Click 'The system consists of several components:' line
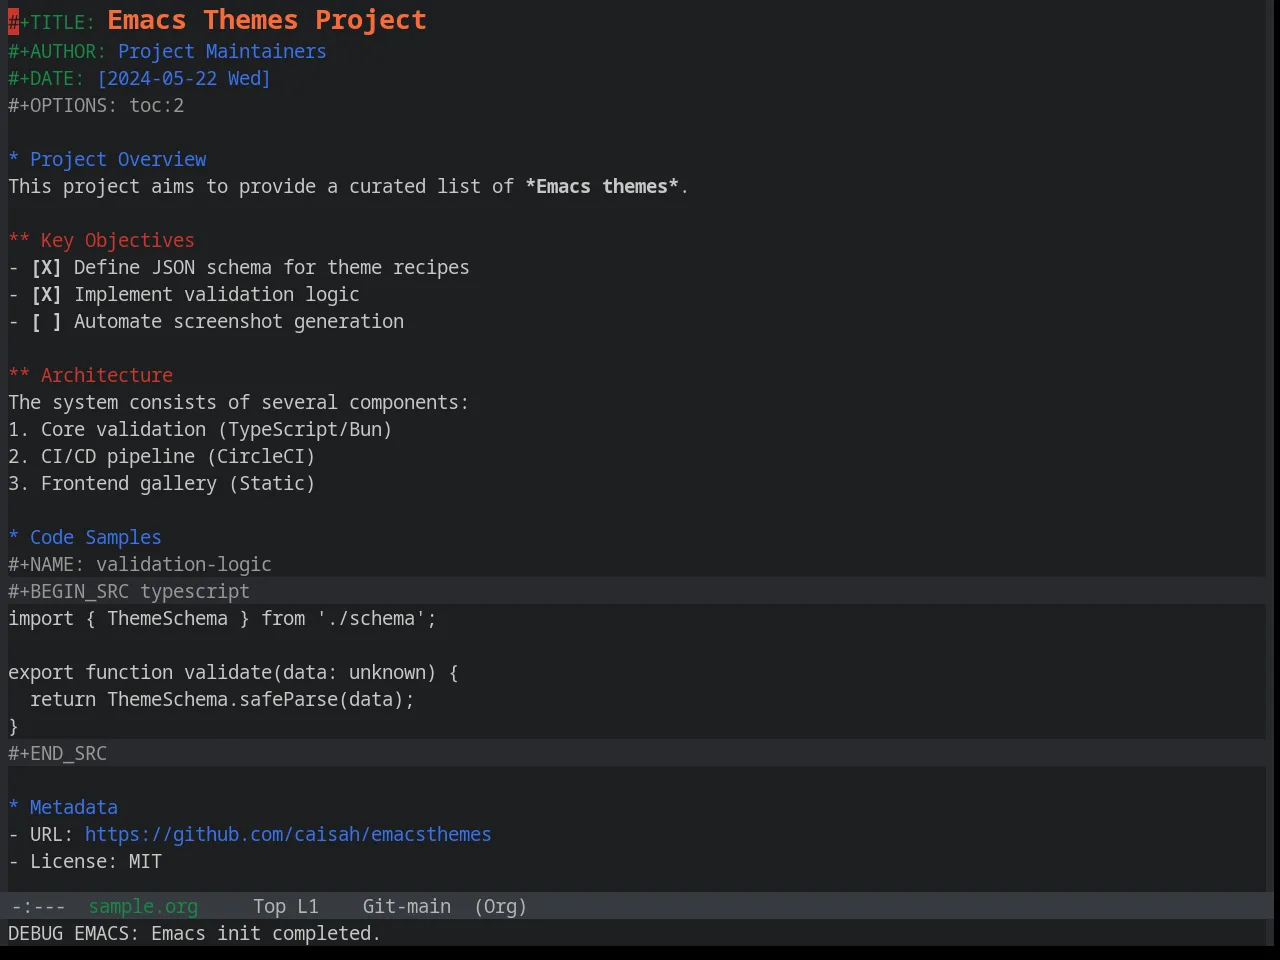The width and height of the screenshot is (1280, 960). (x=238, y=403)
